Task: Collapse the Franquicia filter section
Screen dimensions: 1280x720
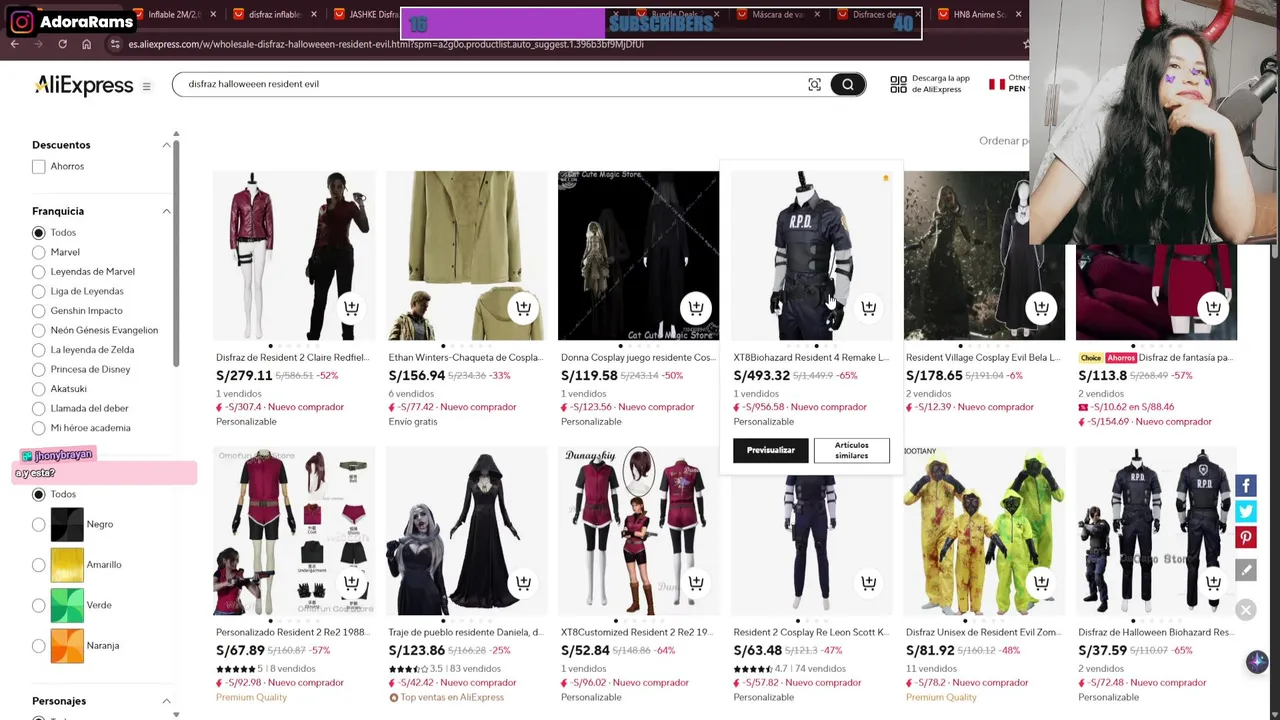Action: [x=166, y=211]
